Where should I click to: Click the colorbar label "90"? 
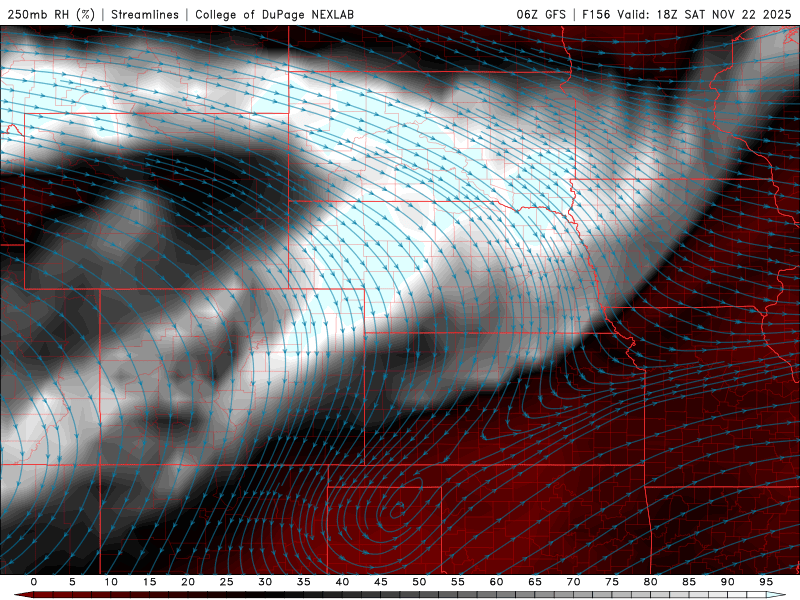(727, 582)
